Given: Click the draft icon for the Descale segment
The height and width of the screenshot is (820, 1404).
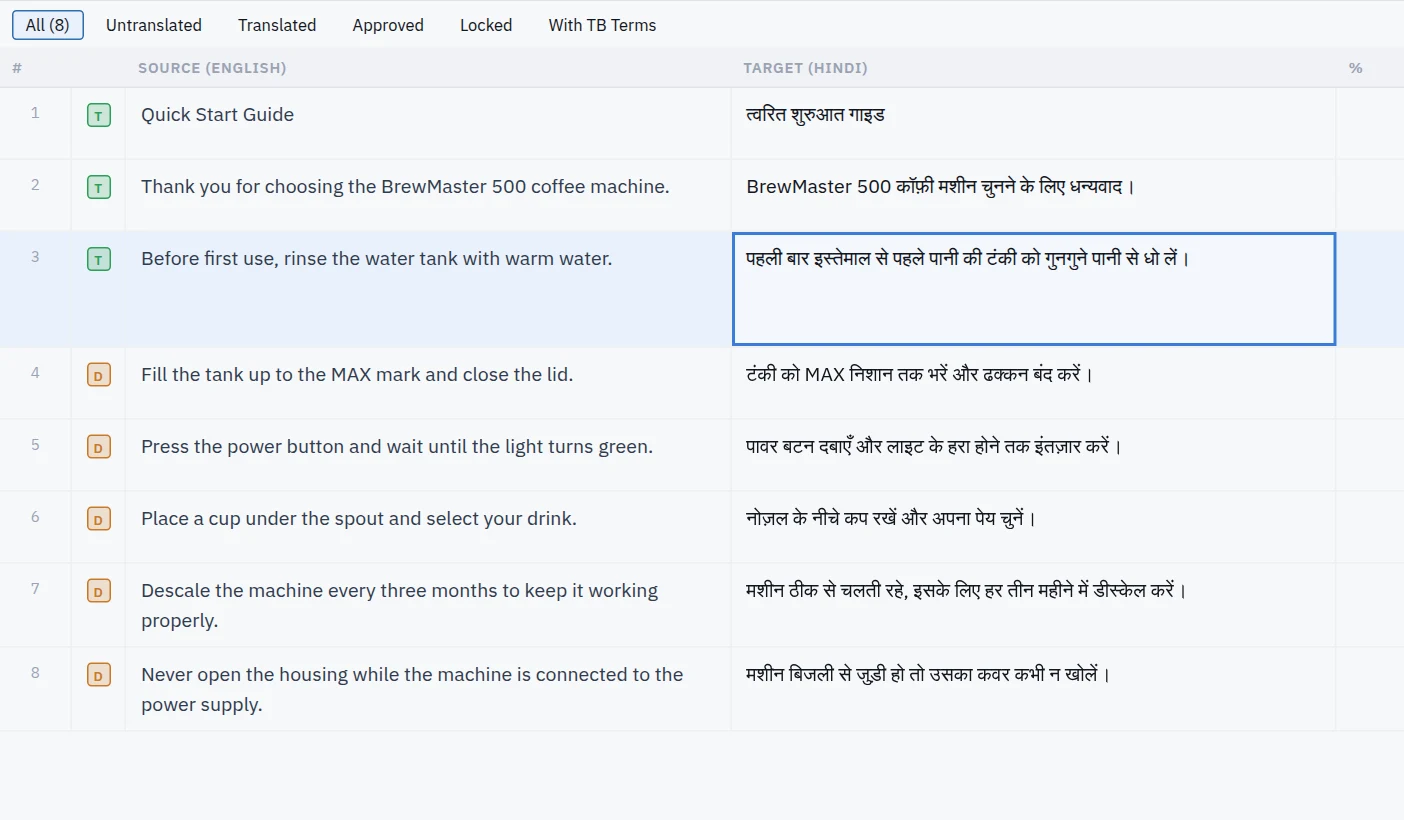Looking at the screenshot, I should [x=98, y=591].
